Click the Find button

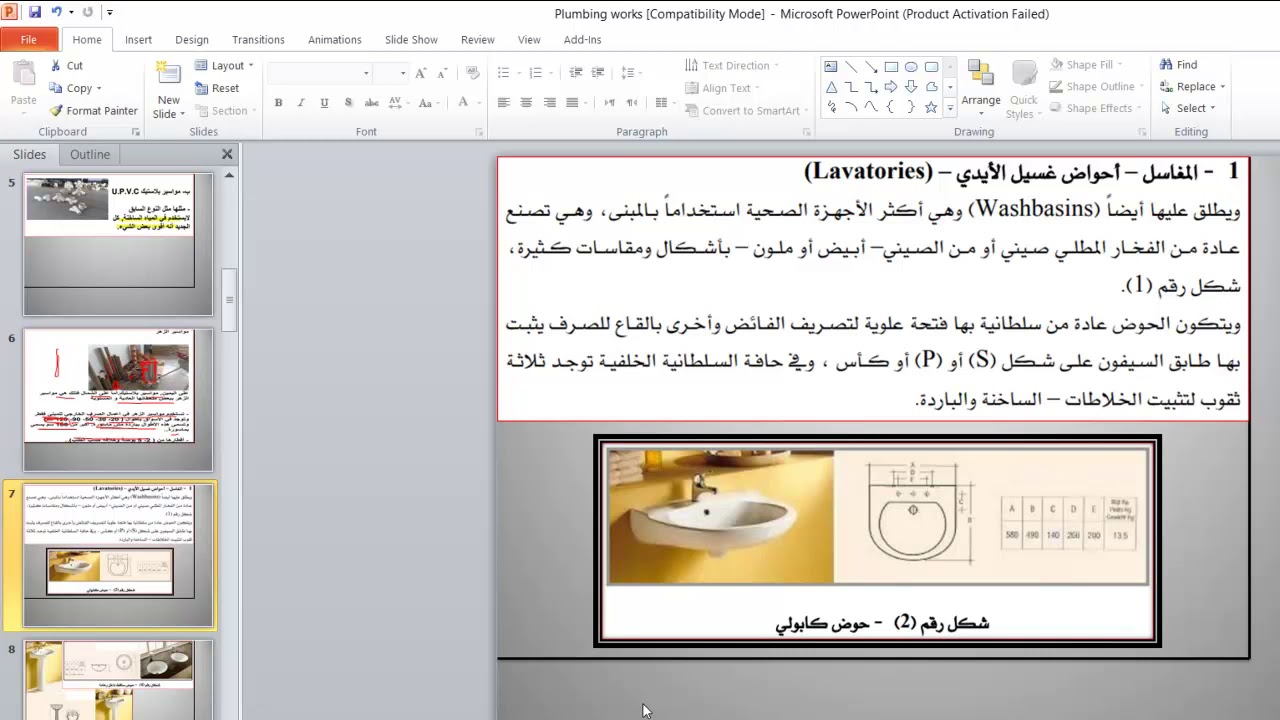[1178, 65]
